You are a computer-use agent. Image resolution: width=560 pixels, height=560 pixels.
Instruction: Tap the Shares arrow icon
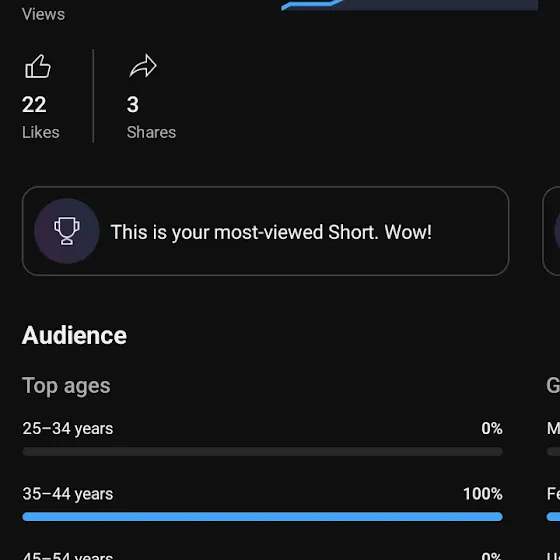pyautogui.click(x=143, y=66)
